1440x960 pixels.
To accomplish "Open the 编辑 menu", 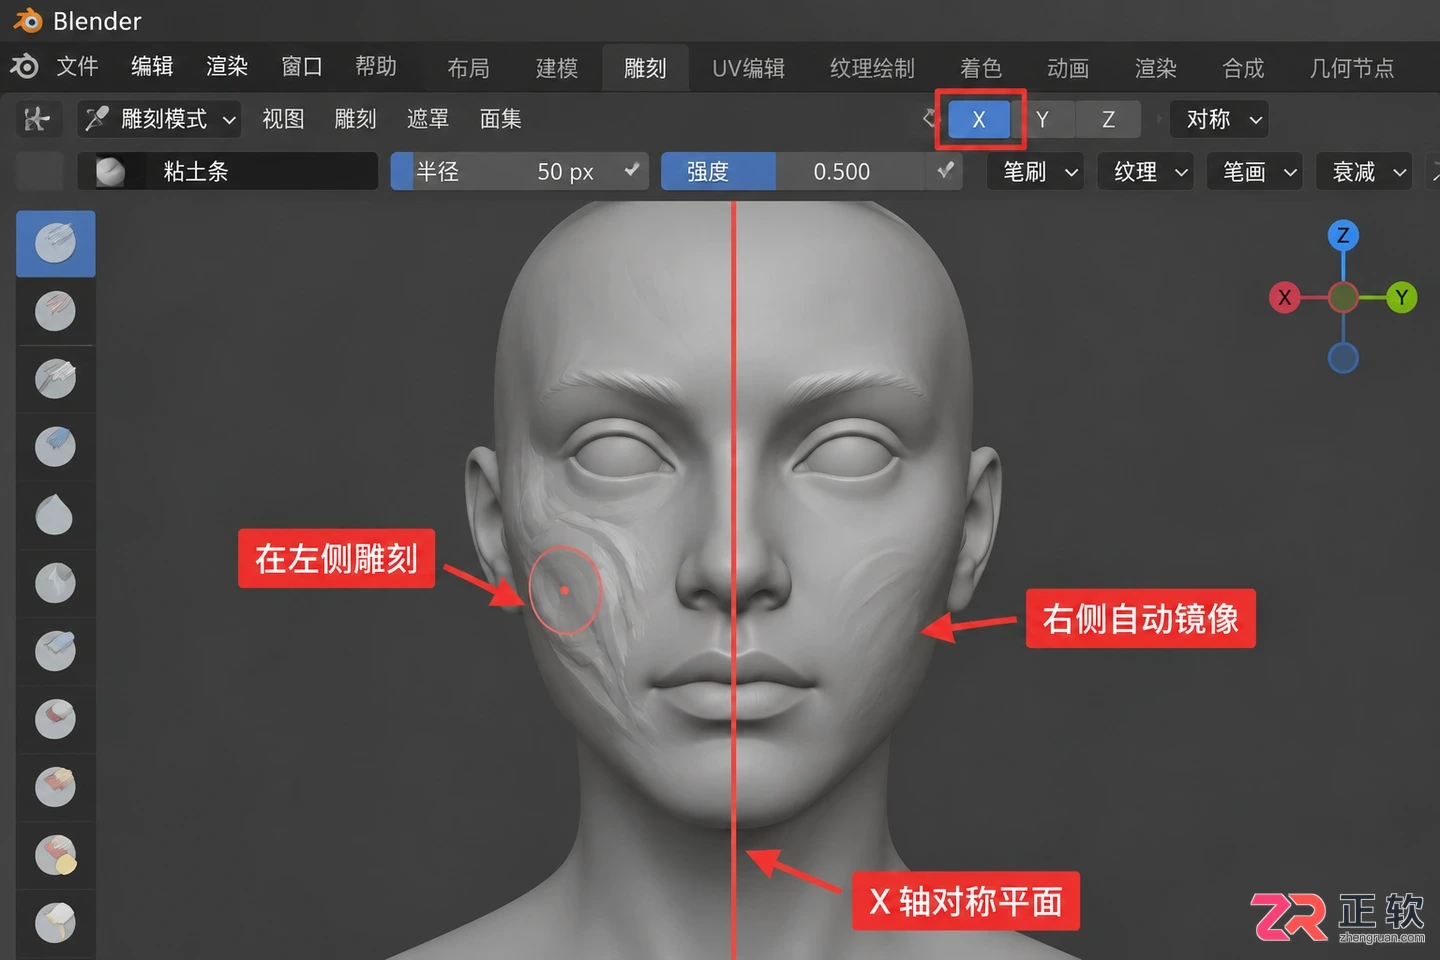I will click(152, 66).
